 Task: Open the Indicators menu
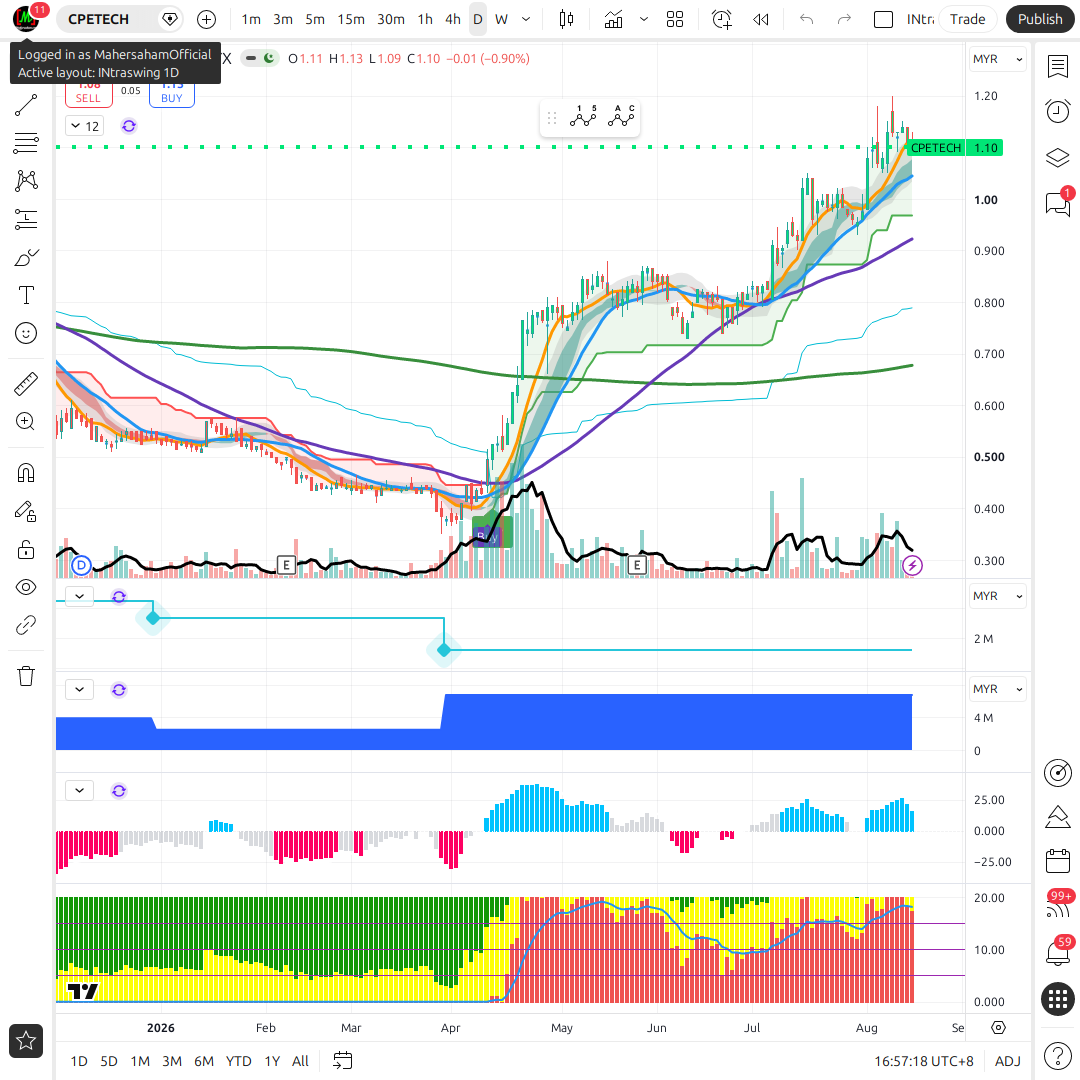click(613, 19)
